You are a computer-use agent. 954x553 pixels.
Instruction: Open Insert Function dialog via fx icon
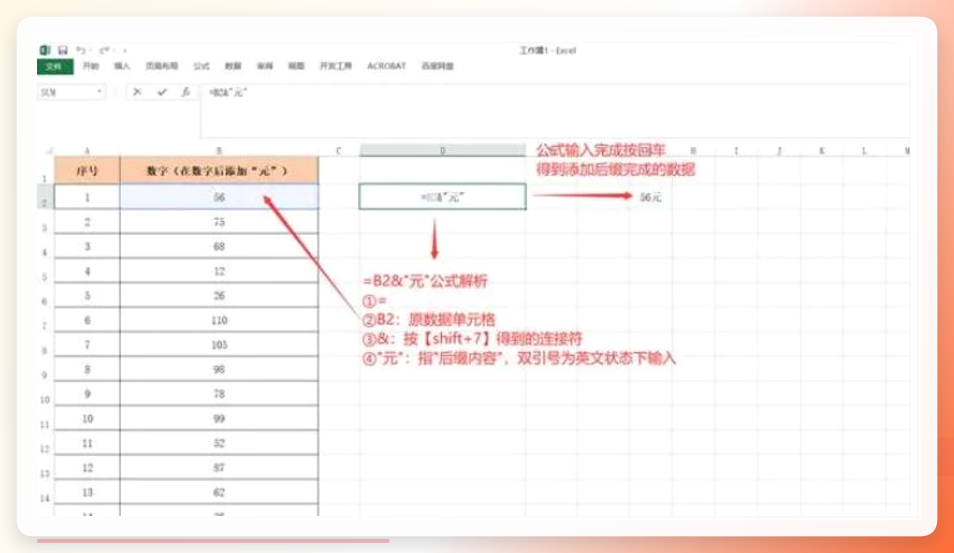185,92
